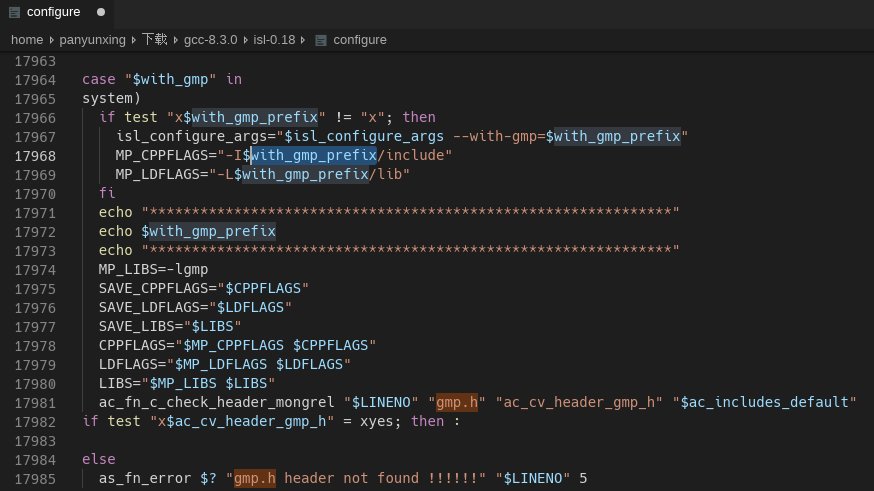The width and height of the screenshot is (874, 491).
Task: Click line number 17967
Action: click(35, 137)
